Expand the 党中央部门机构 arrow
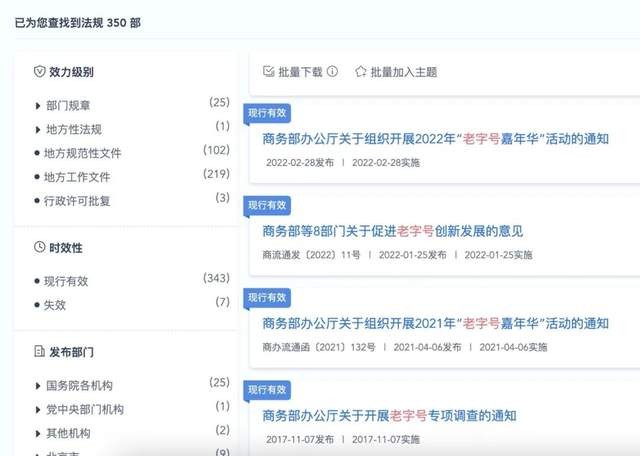640x456 pixels. [38, 409]
